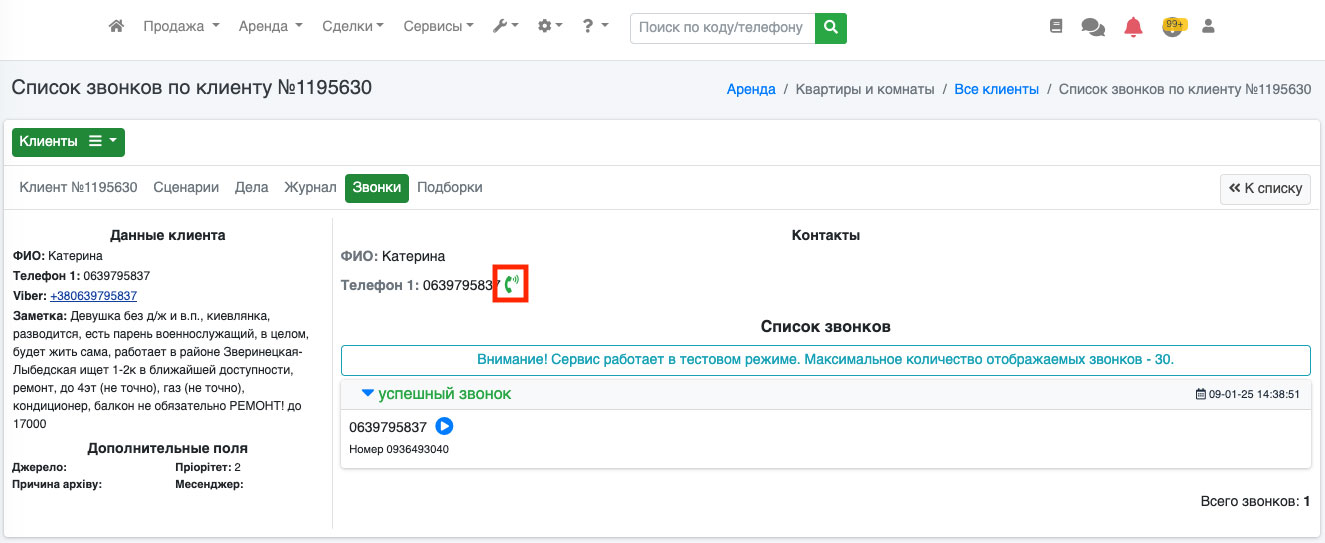Open the Аренда dropdown menu
This screenshot has height=543, width=1325.
270,27
